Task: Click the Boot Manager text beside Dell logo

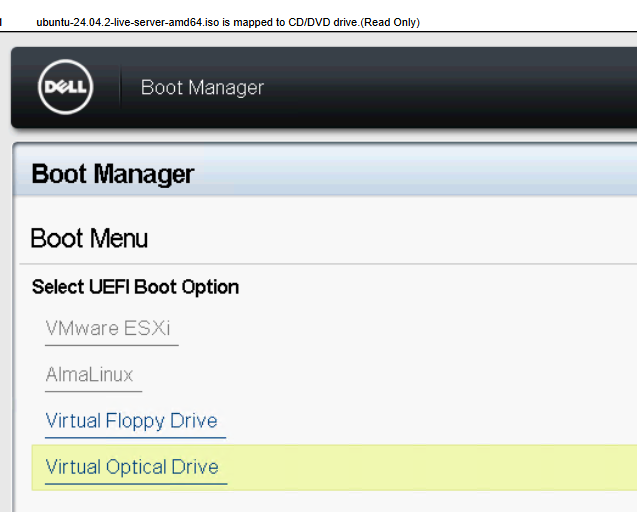Action: pos(202,88)
